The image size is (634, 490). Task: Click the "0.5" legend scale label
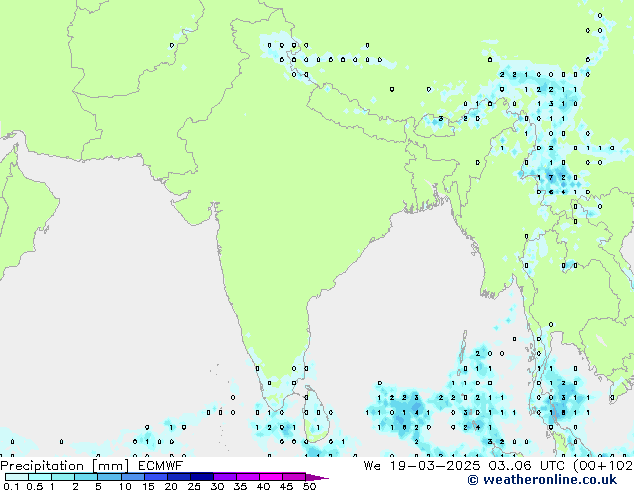[35, 486]
